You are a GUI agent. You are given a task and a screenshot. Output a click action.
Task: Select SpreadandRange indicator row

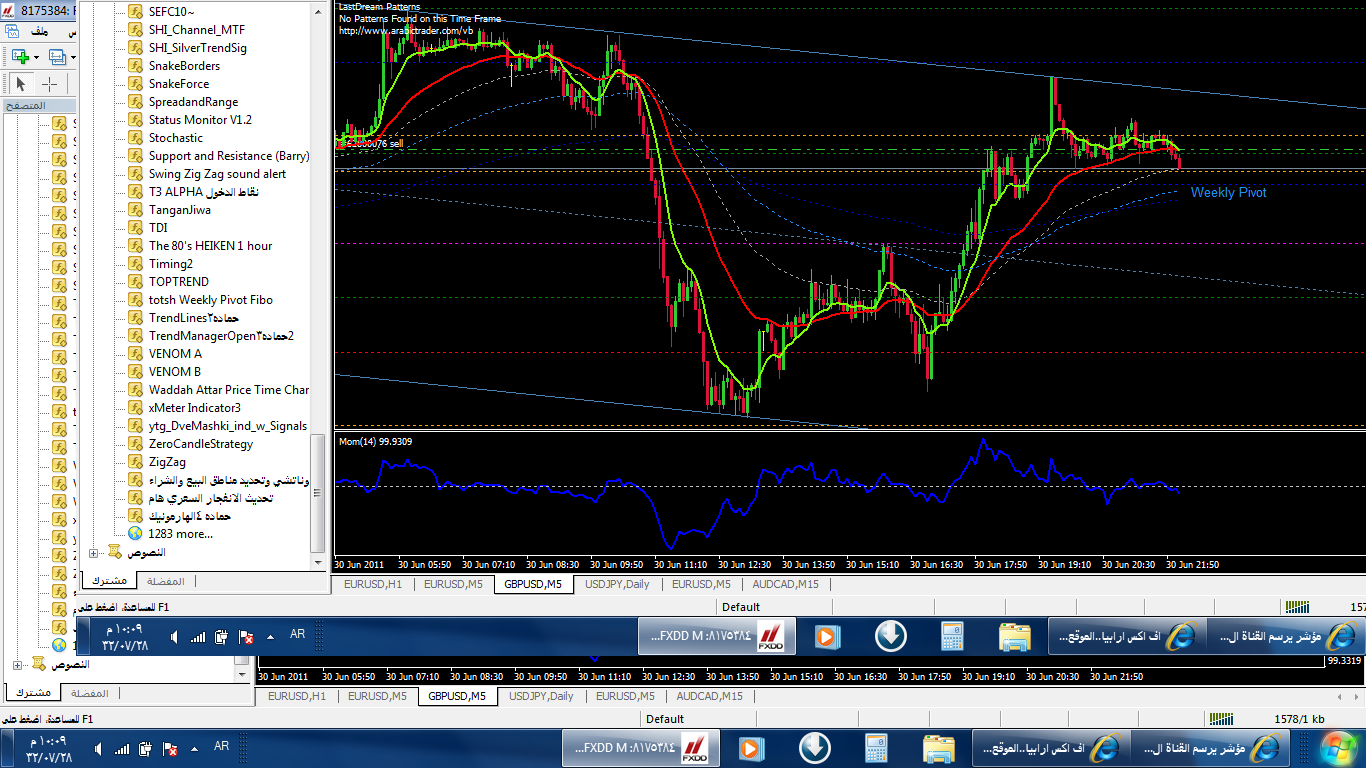193,102
